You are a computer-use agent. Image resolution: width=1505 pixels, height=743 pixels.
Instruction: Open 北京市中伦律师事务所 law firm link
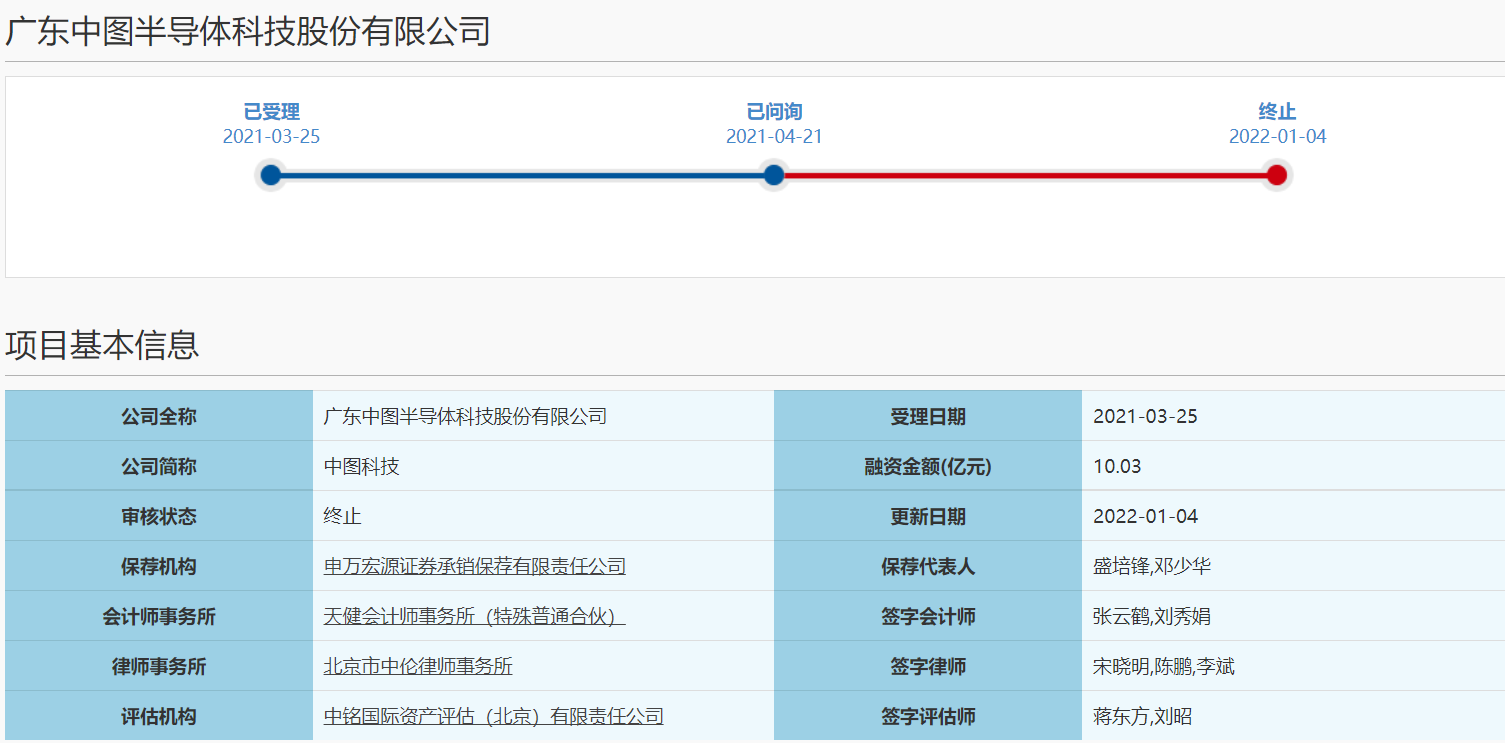pos(418,666)
